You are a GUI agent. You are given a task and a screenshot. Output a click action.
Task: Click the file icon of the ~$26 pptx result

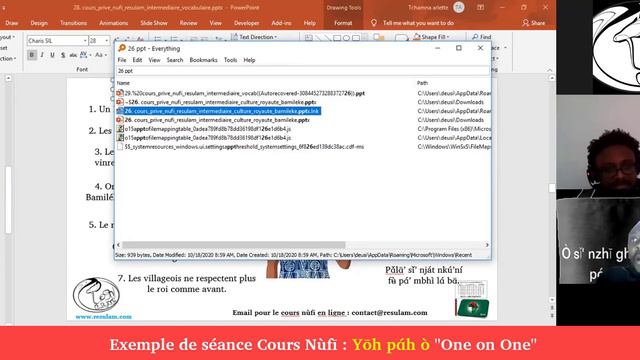[x=120, y=102]
